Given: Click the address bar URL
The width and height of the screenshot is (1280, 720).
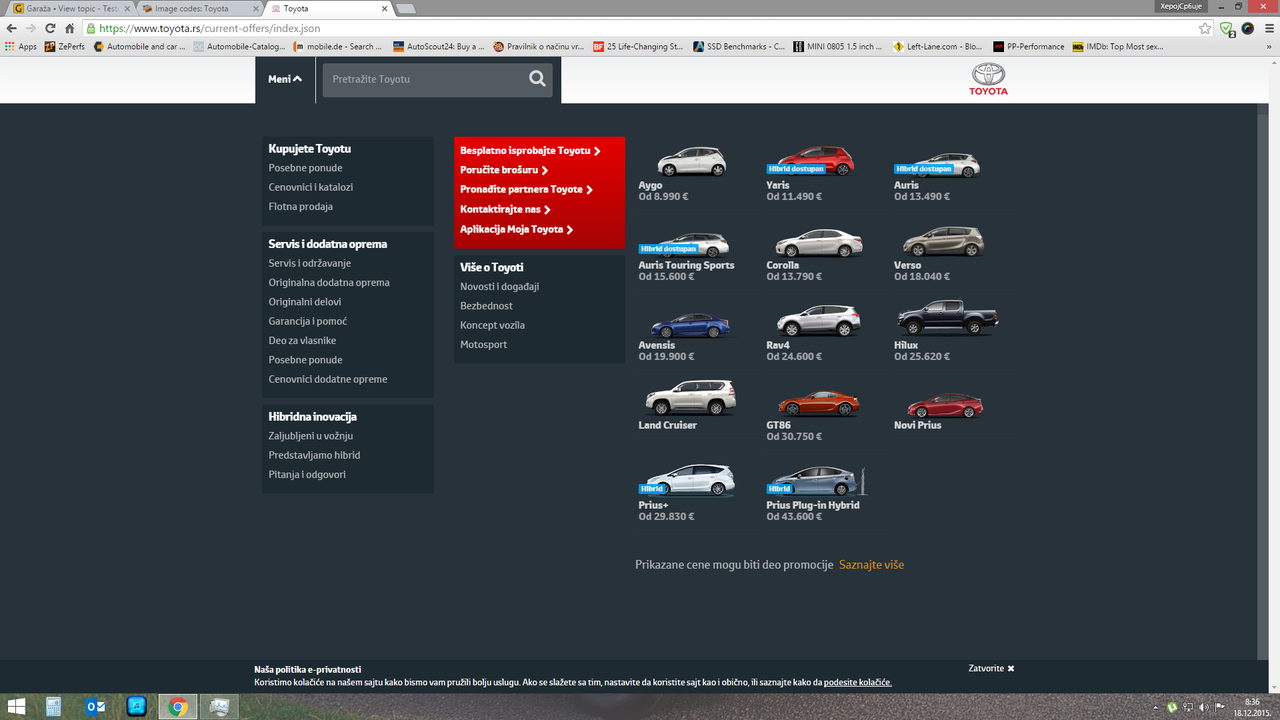Looking at the screenshot, I should [x=210, y=29].
